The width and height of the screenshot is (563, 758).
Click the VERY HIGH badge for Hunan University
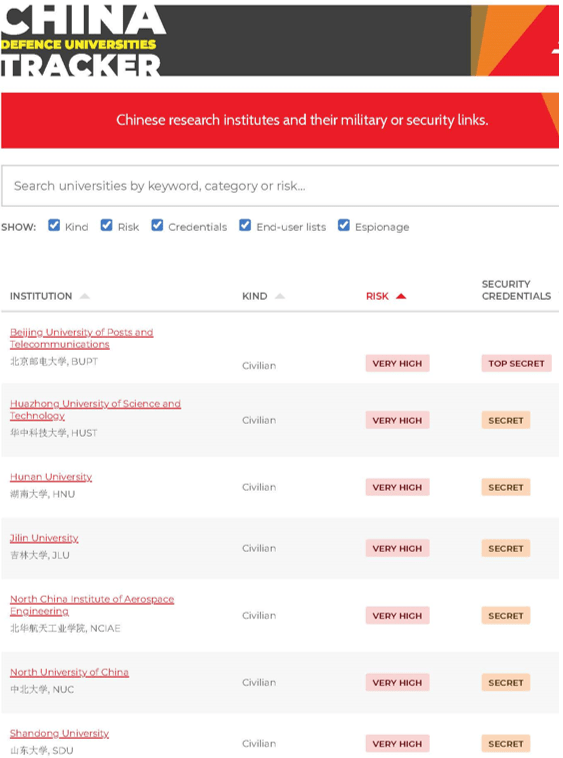coord(397,487)
